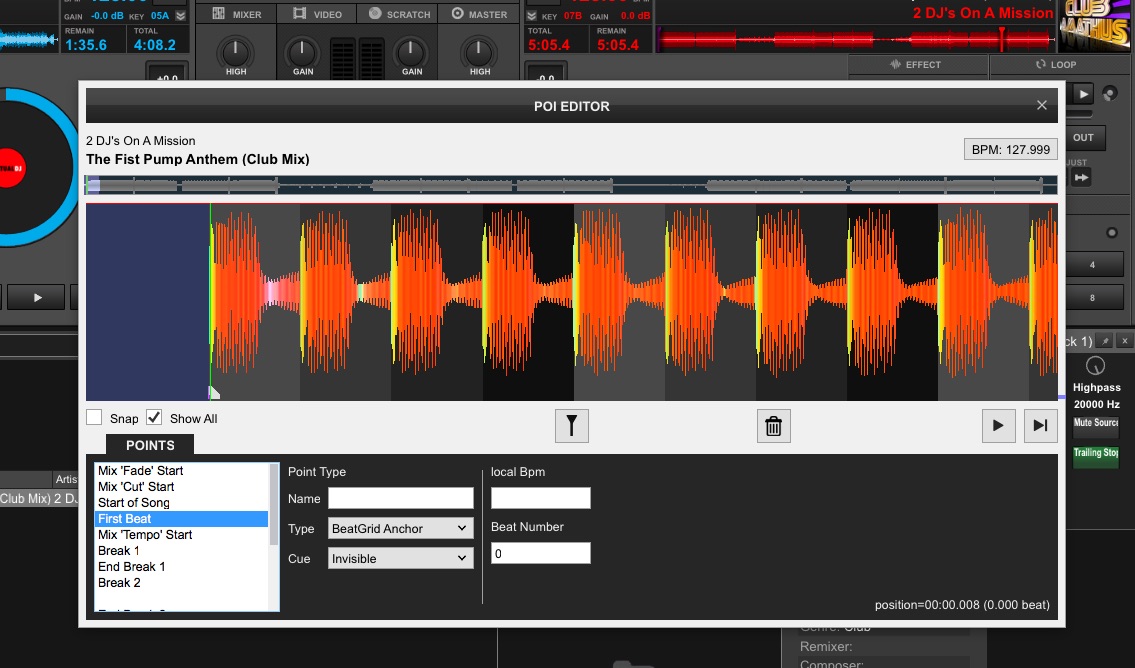
Task: Click the left deck 05A key value
Action: [x=160, y=15]
